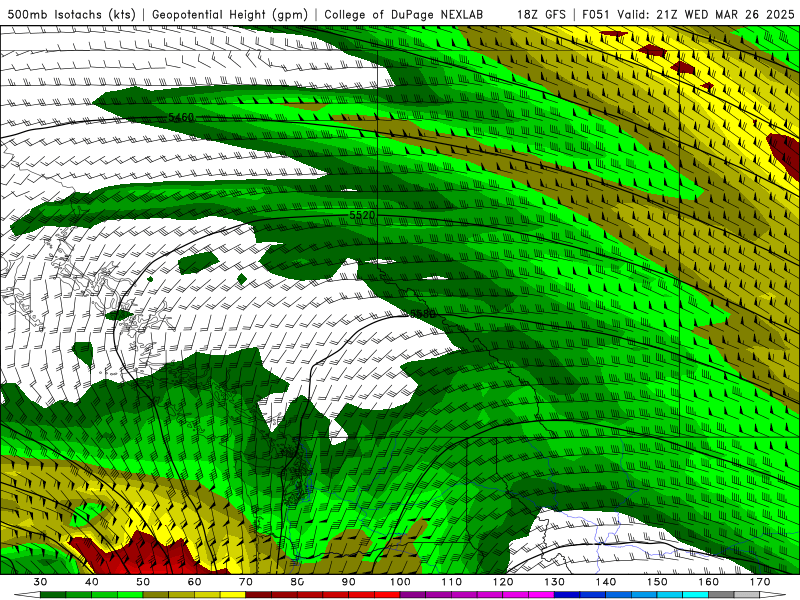Click the '160' value on the color scale
The height and width of the screenshot is (600, 800).
pyautogui.click(x=709, y=582)
